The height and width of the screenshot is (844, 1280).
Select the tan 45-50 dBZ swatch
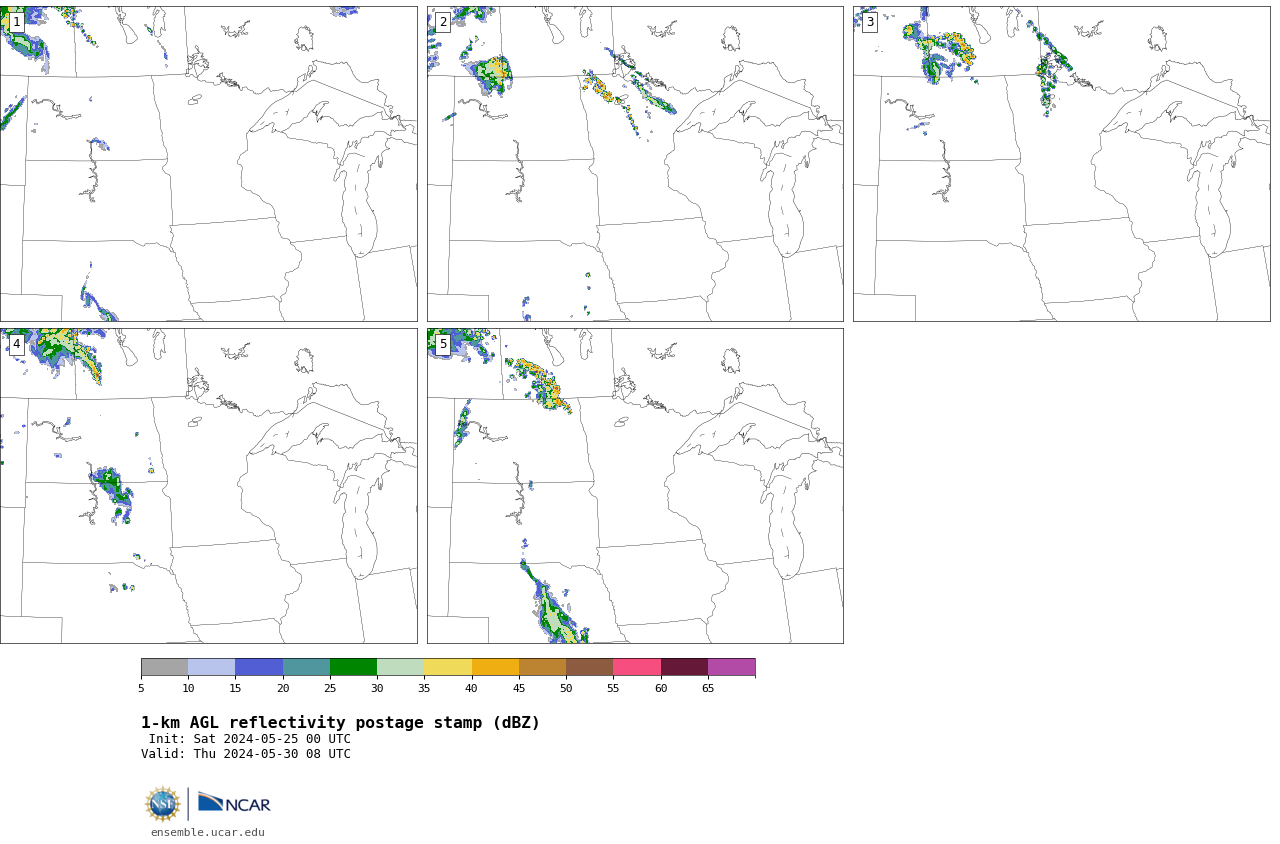[542, 667]
